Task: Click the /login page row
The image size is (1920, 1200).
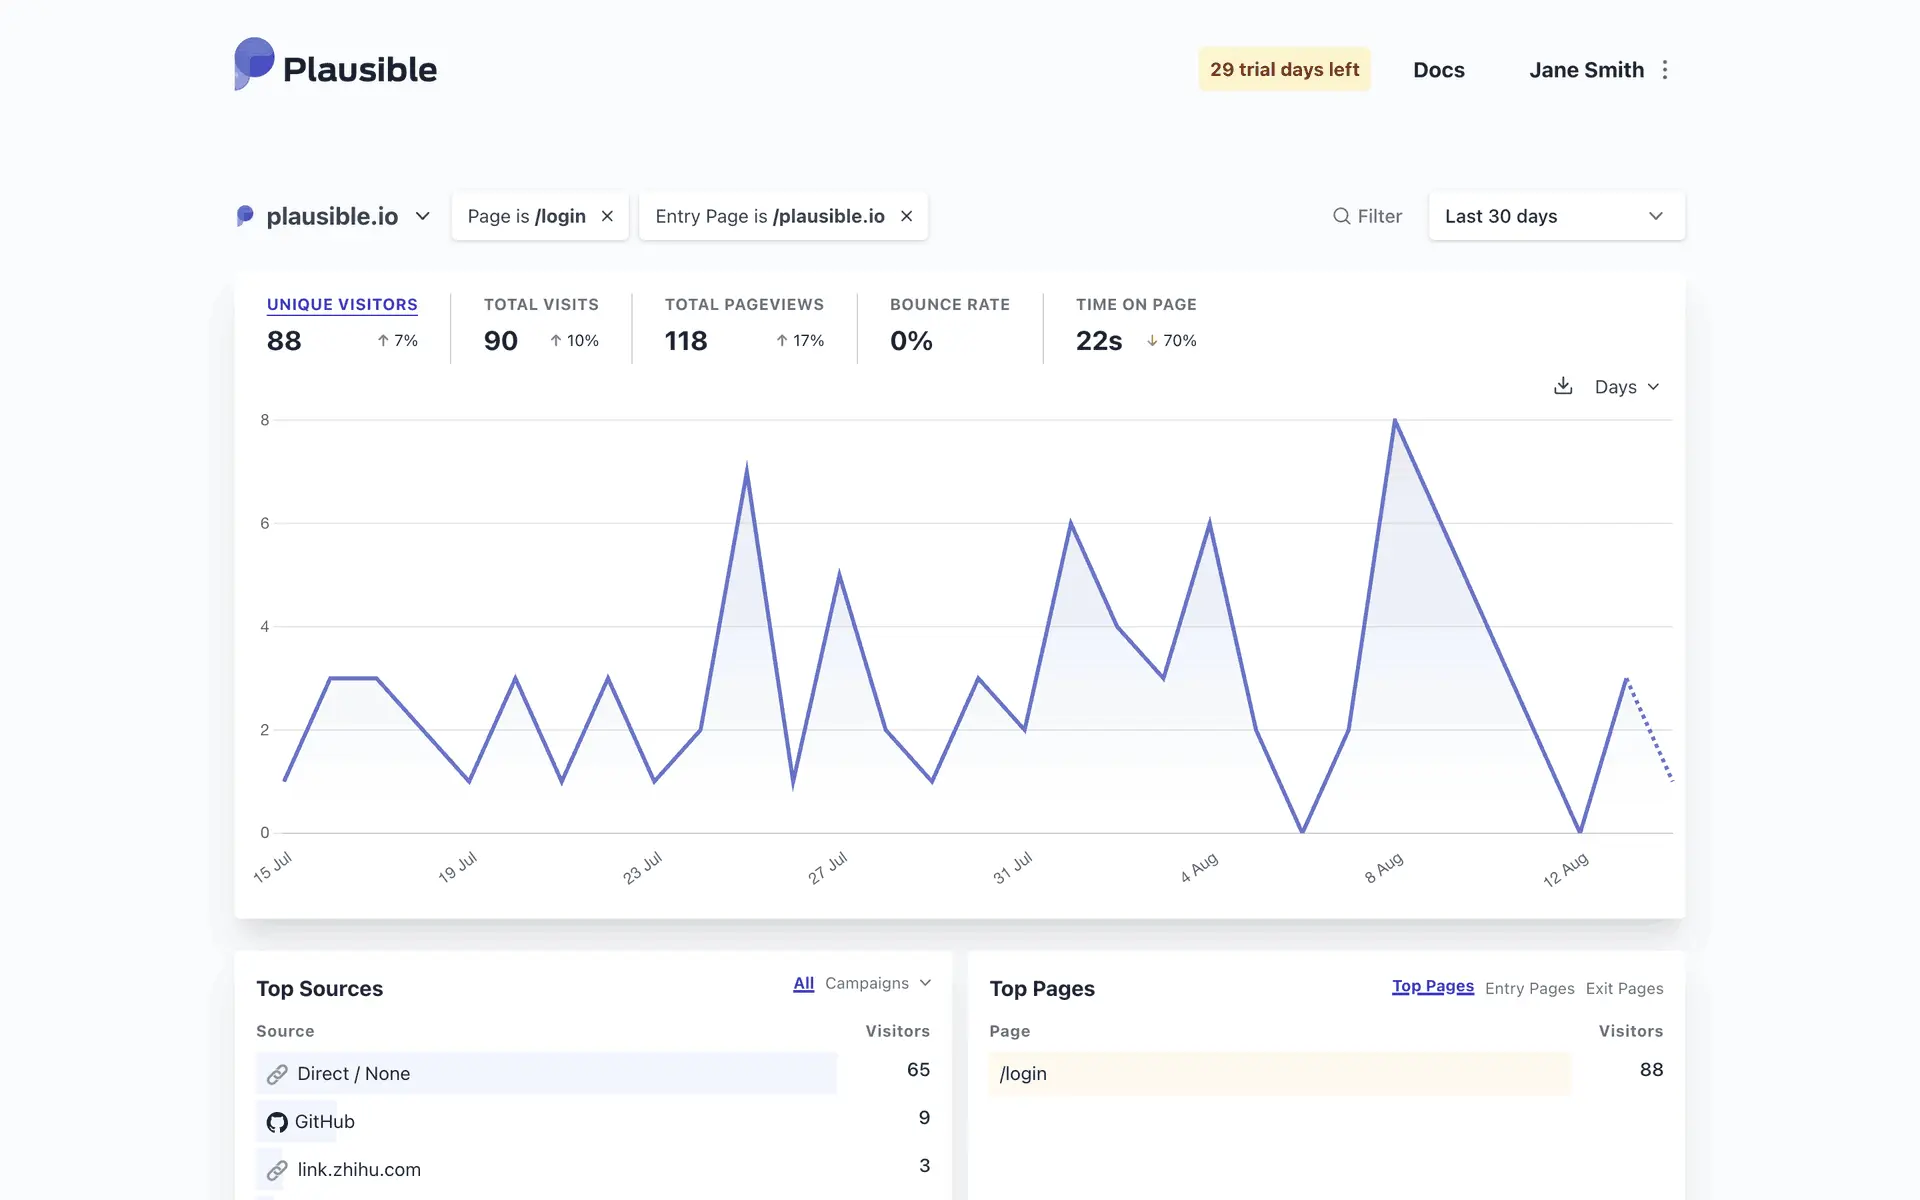Action: 1023,1074
